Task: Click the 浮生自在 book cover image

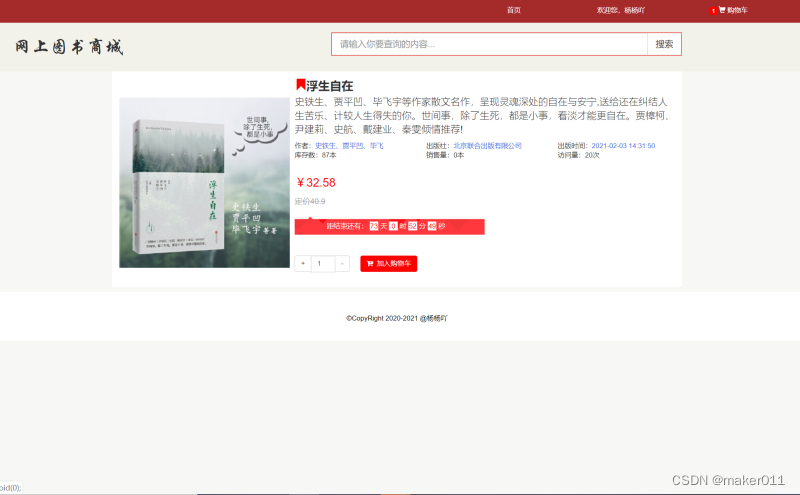Action: tap(204, 182)
